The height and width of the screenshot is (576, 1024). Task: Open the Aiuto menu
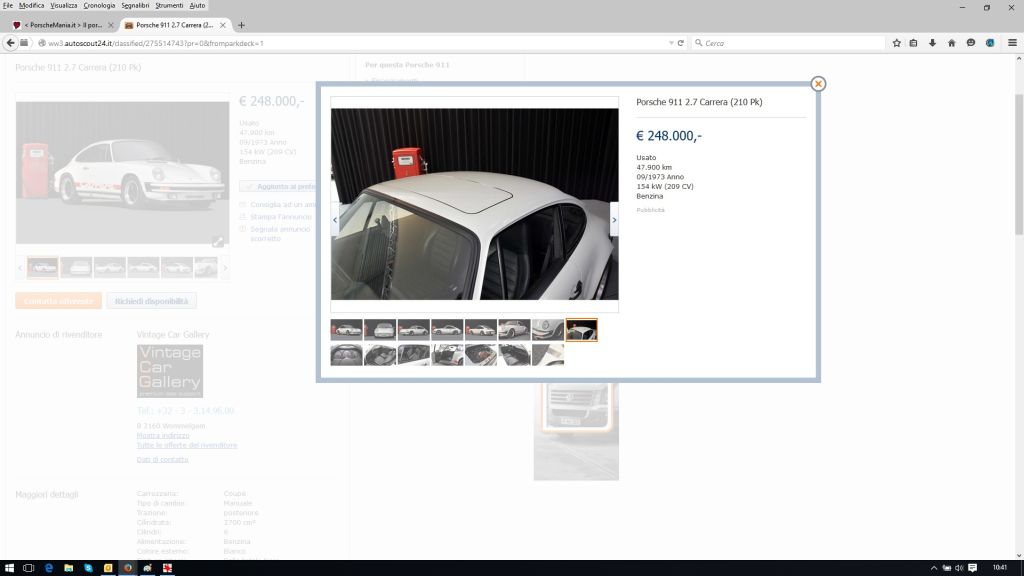point(197,5)
